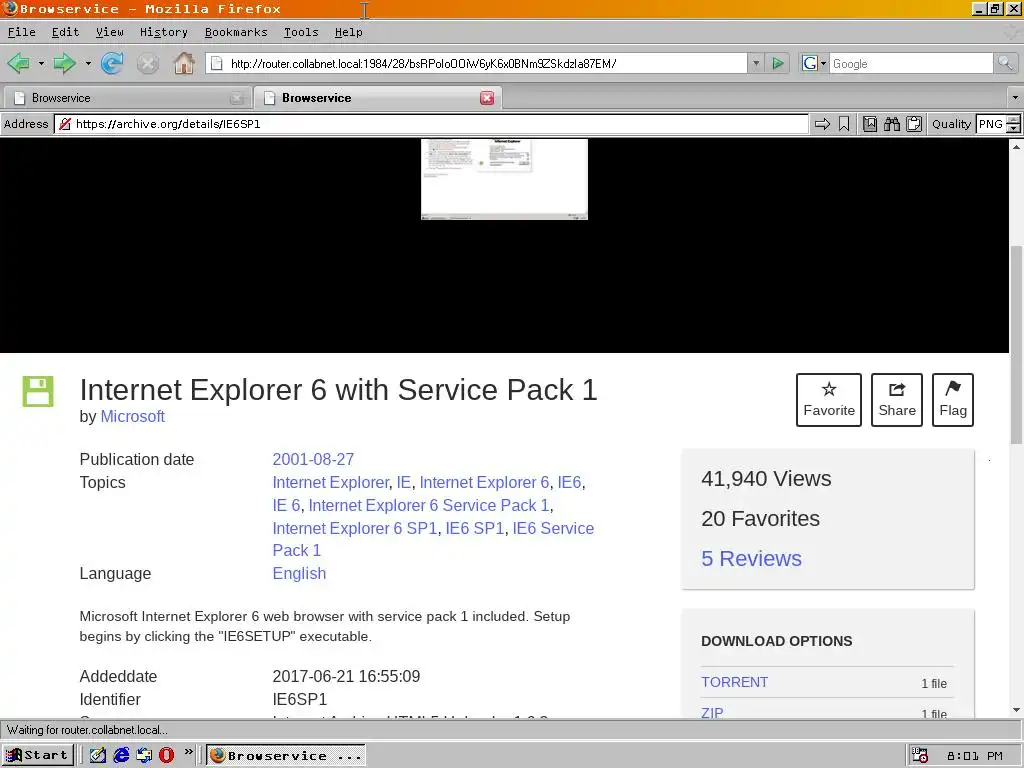This screenshot has height=768, width=1024.
Task: Open Back history dropdown arrow
Action: point(41,63)
